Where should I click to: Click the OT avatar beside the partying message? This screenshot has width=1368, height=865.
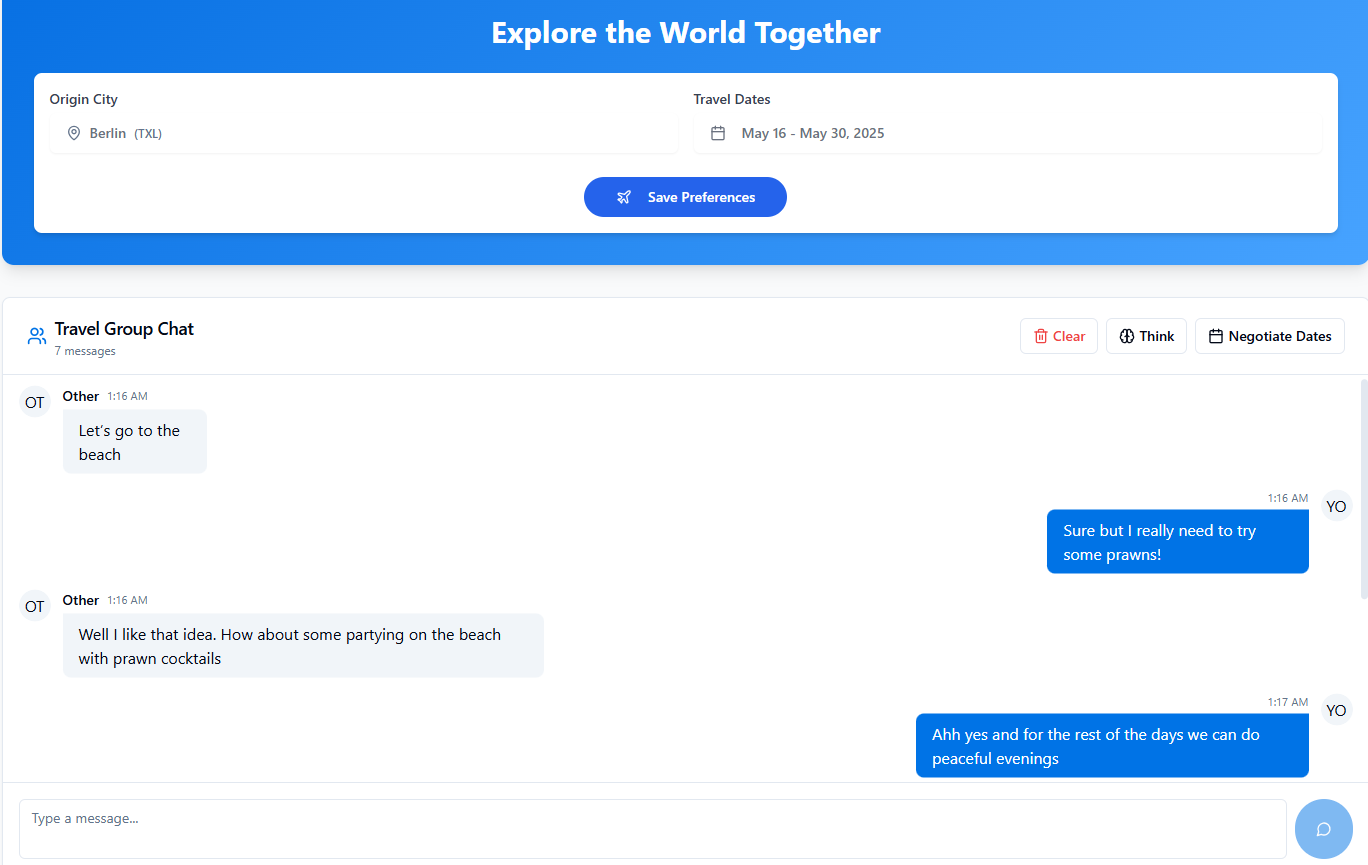pyautogui.click(x=35, y=606)
